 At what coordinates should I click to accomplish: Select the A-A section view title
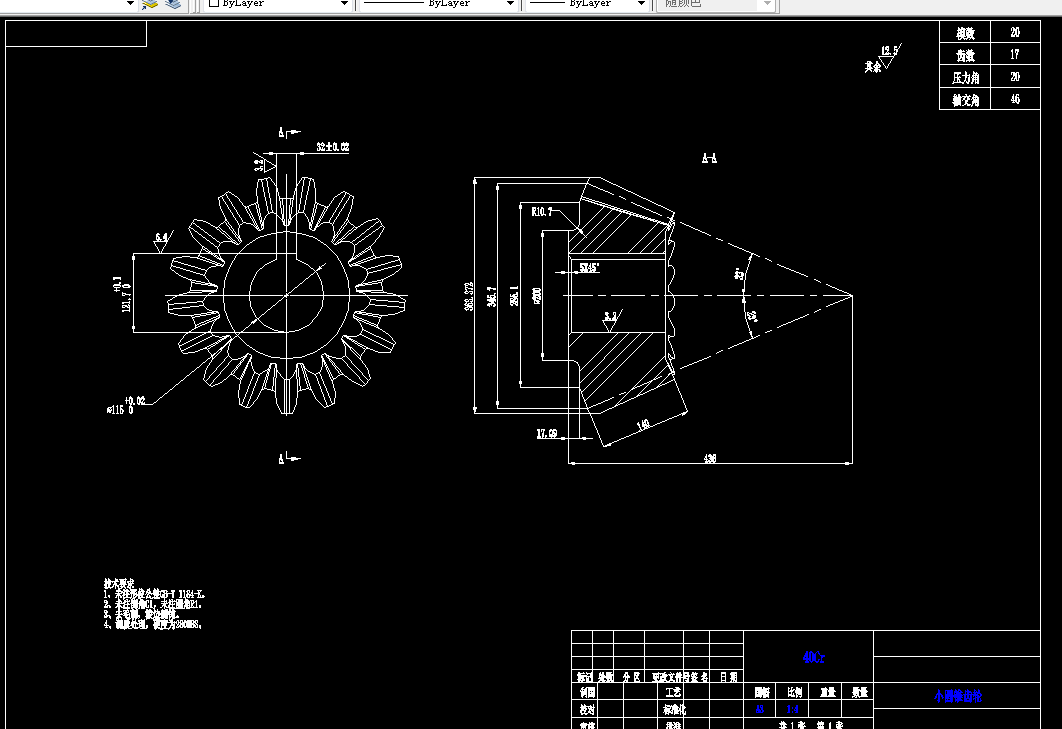pos(709,159)
